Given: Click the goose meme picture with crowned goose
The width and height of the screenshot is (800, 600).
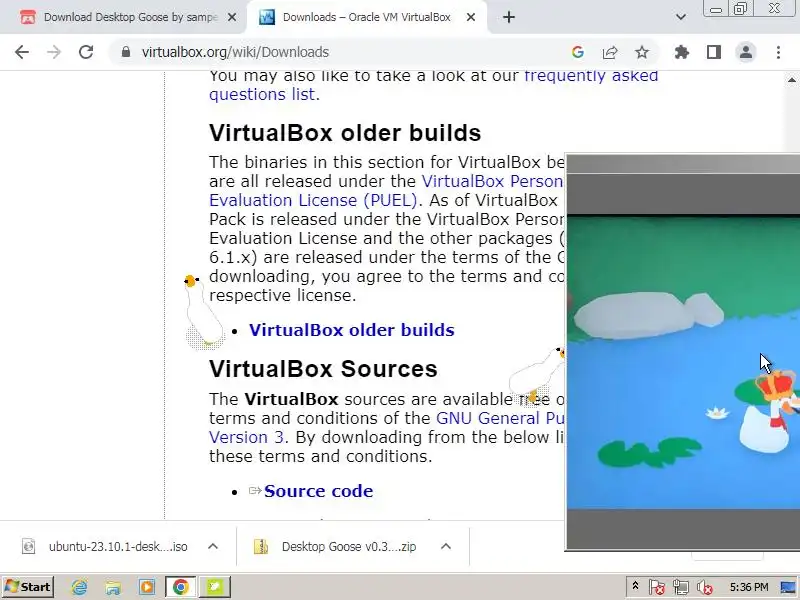Looking at the screenshot, I should [x=684, y=362].
